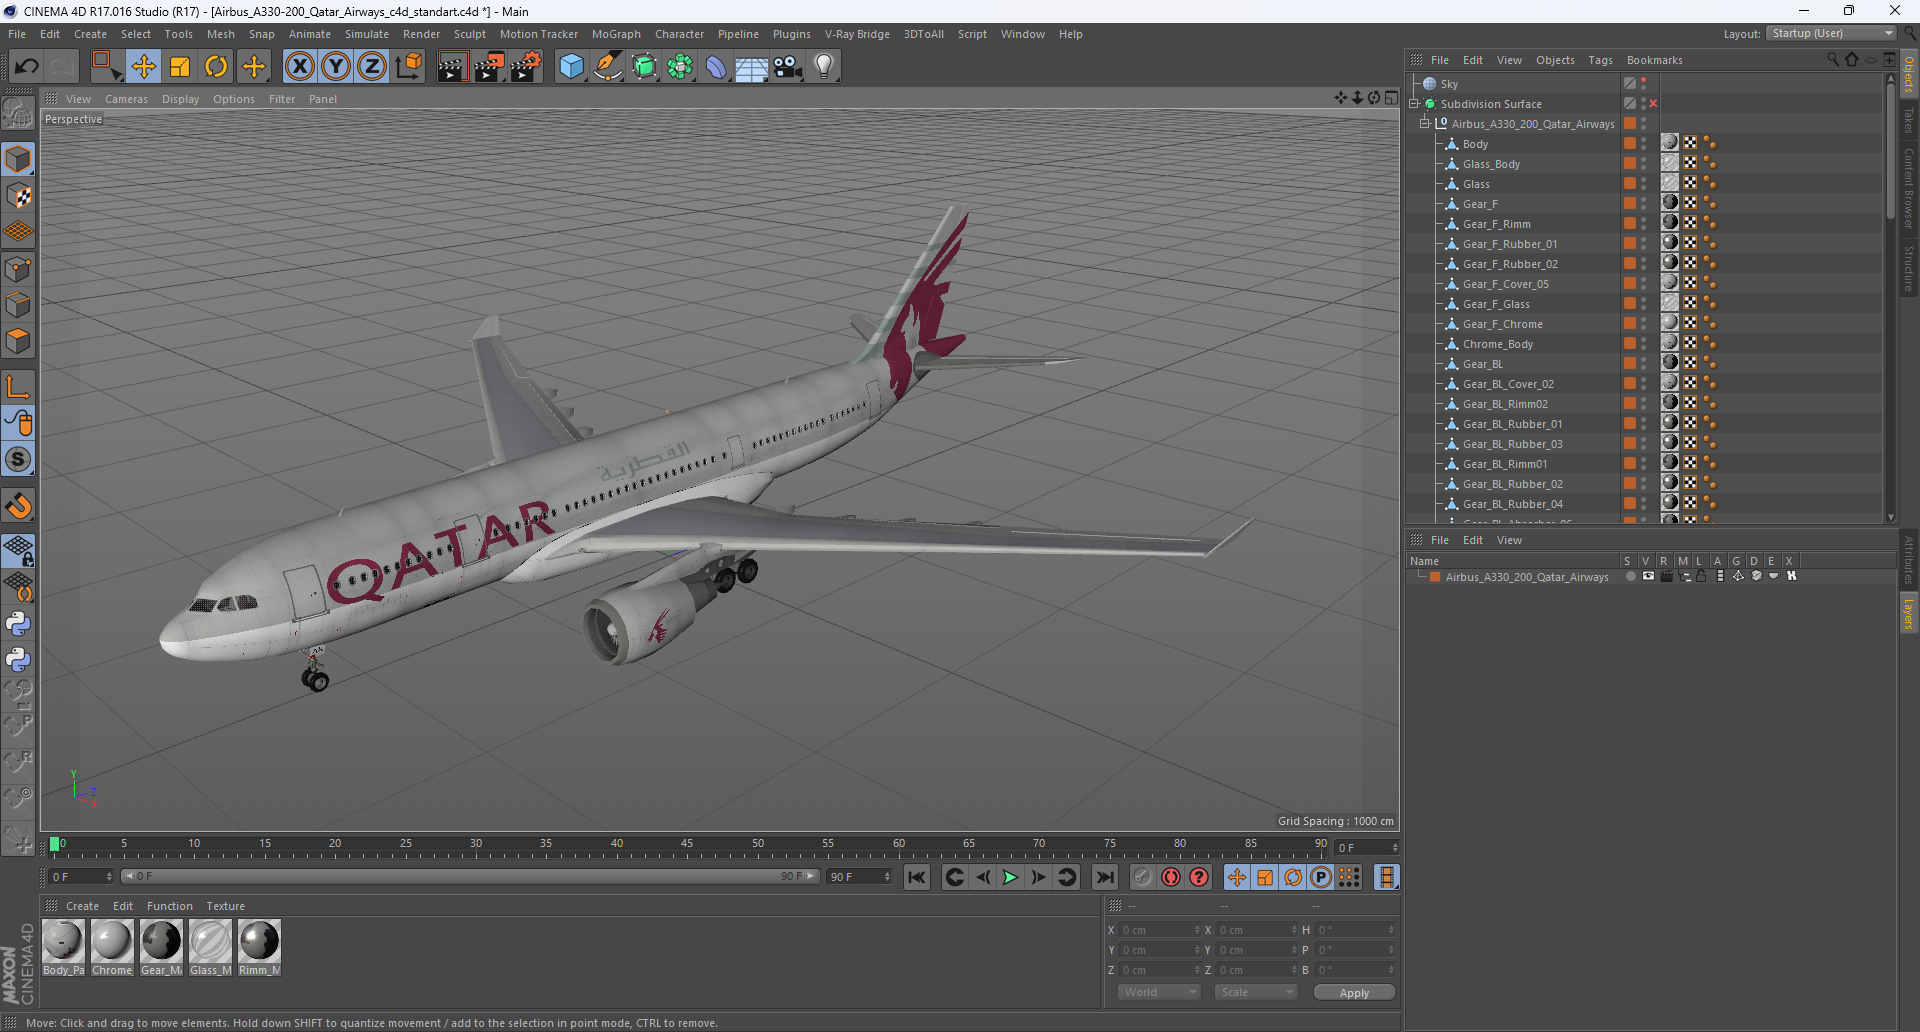Open the World coordinate dropdown
1920x1032 pixels.
(1159, 992)
